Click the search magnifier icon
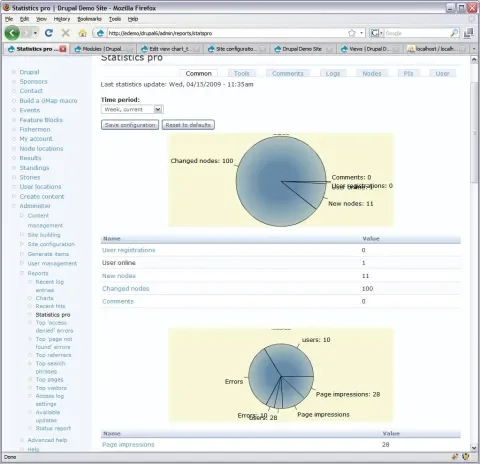480x464 pixels. [x=454, y=33]
